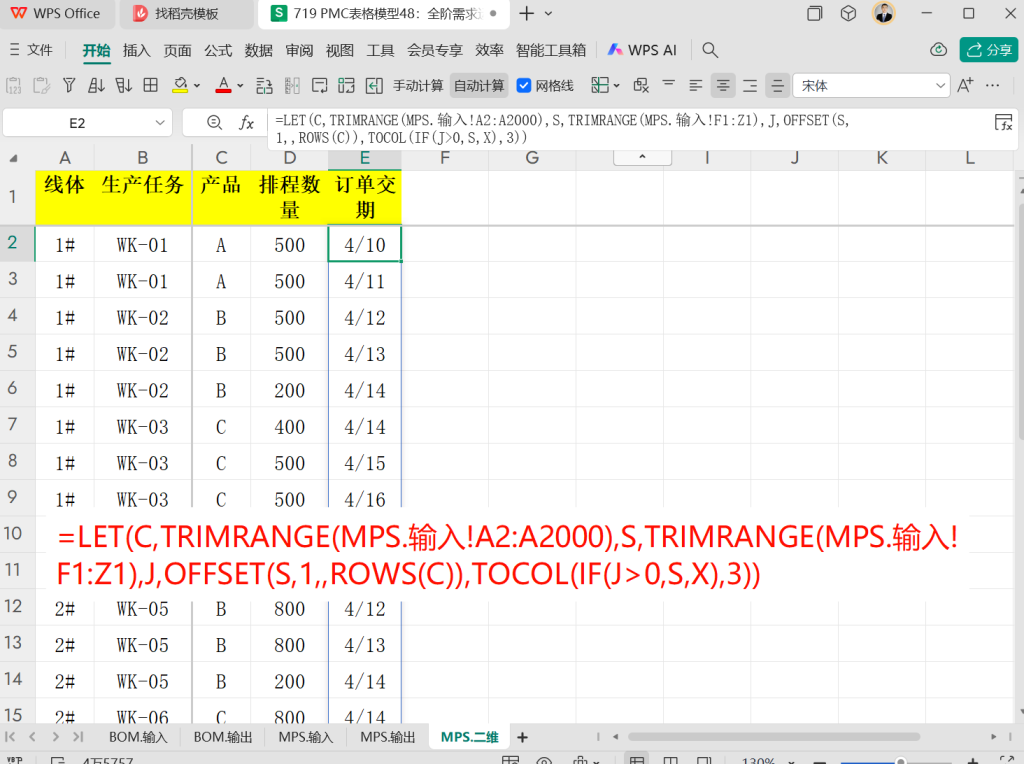Click the wrap text cell icon

click(319, 86)
